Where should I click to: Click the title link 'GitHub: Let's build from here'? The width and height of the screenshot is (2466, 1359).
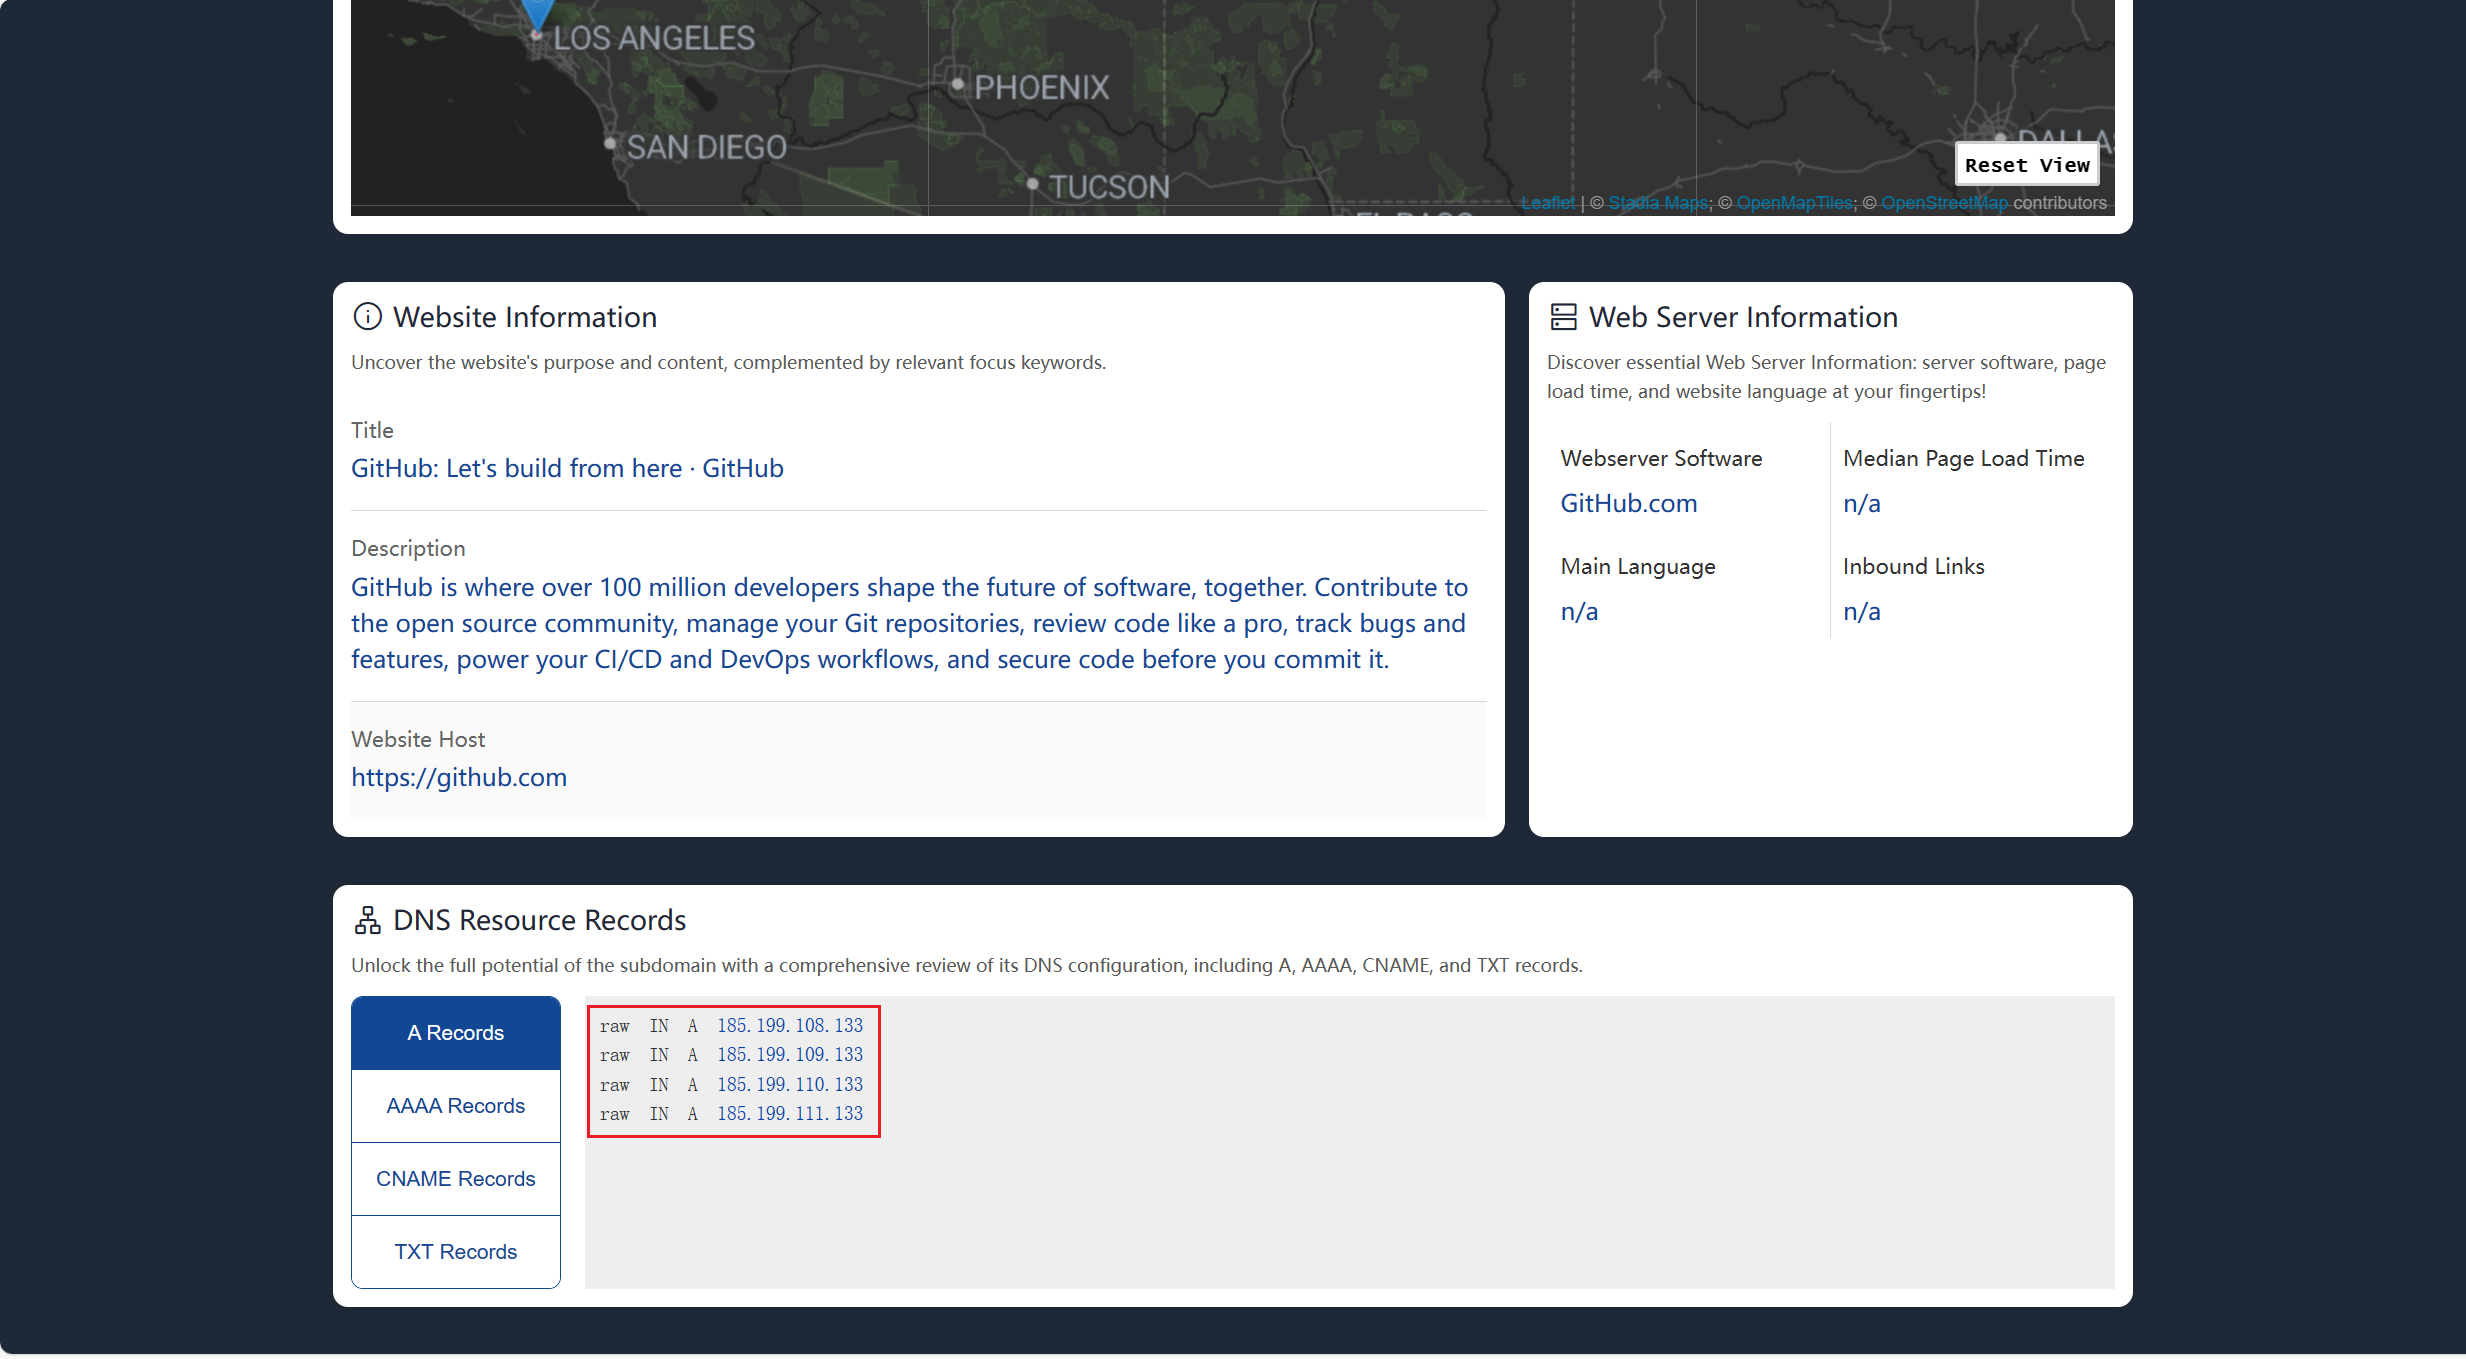567,468
